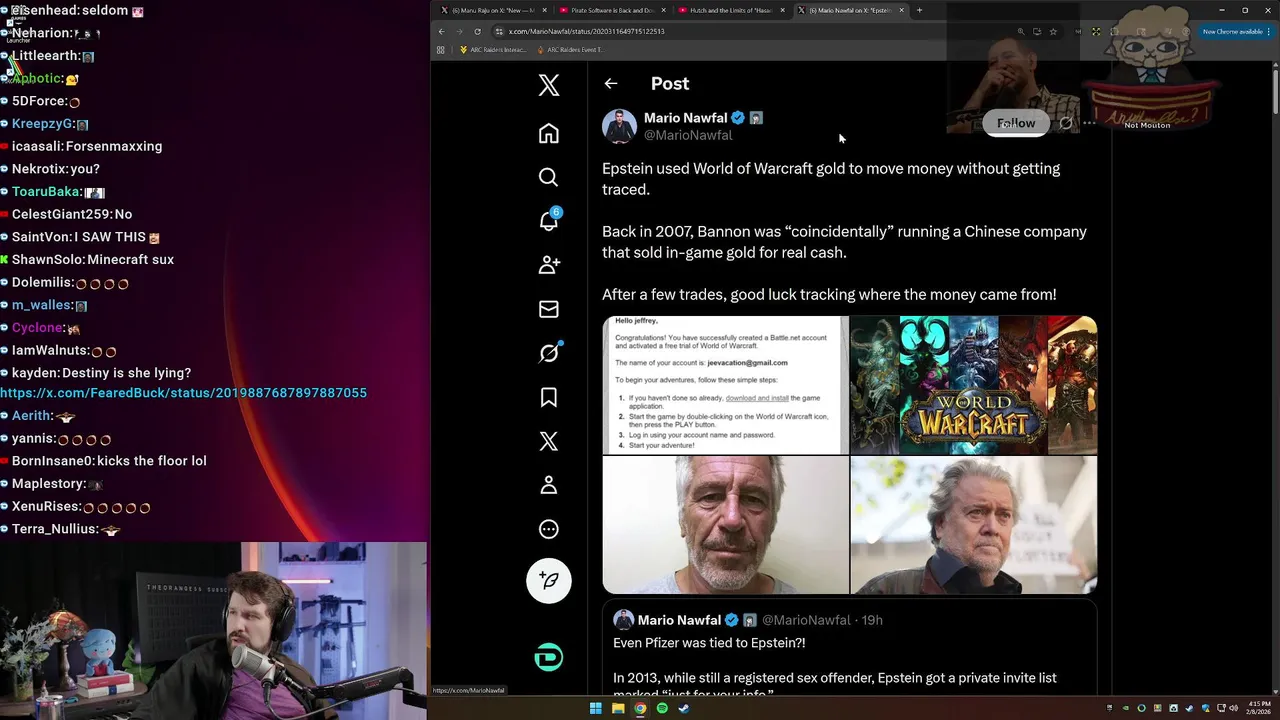
Task: Click chat username ShawnSolo
Action: pos(47,259)
